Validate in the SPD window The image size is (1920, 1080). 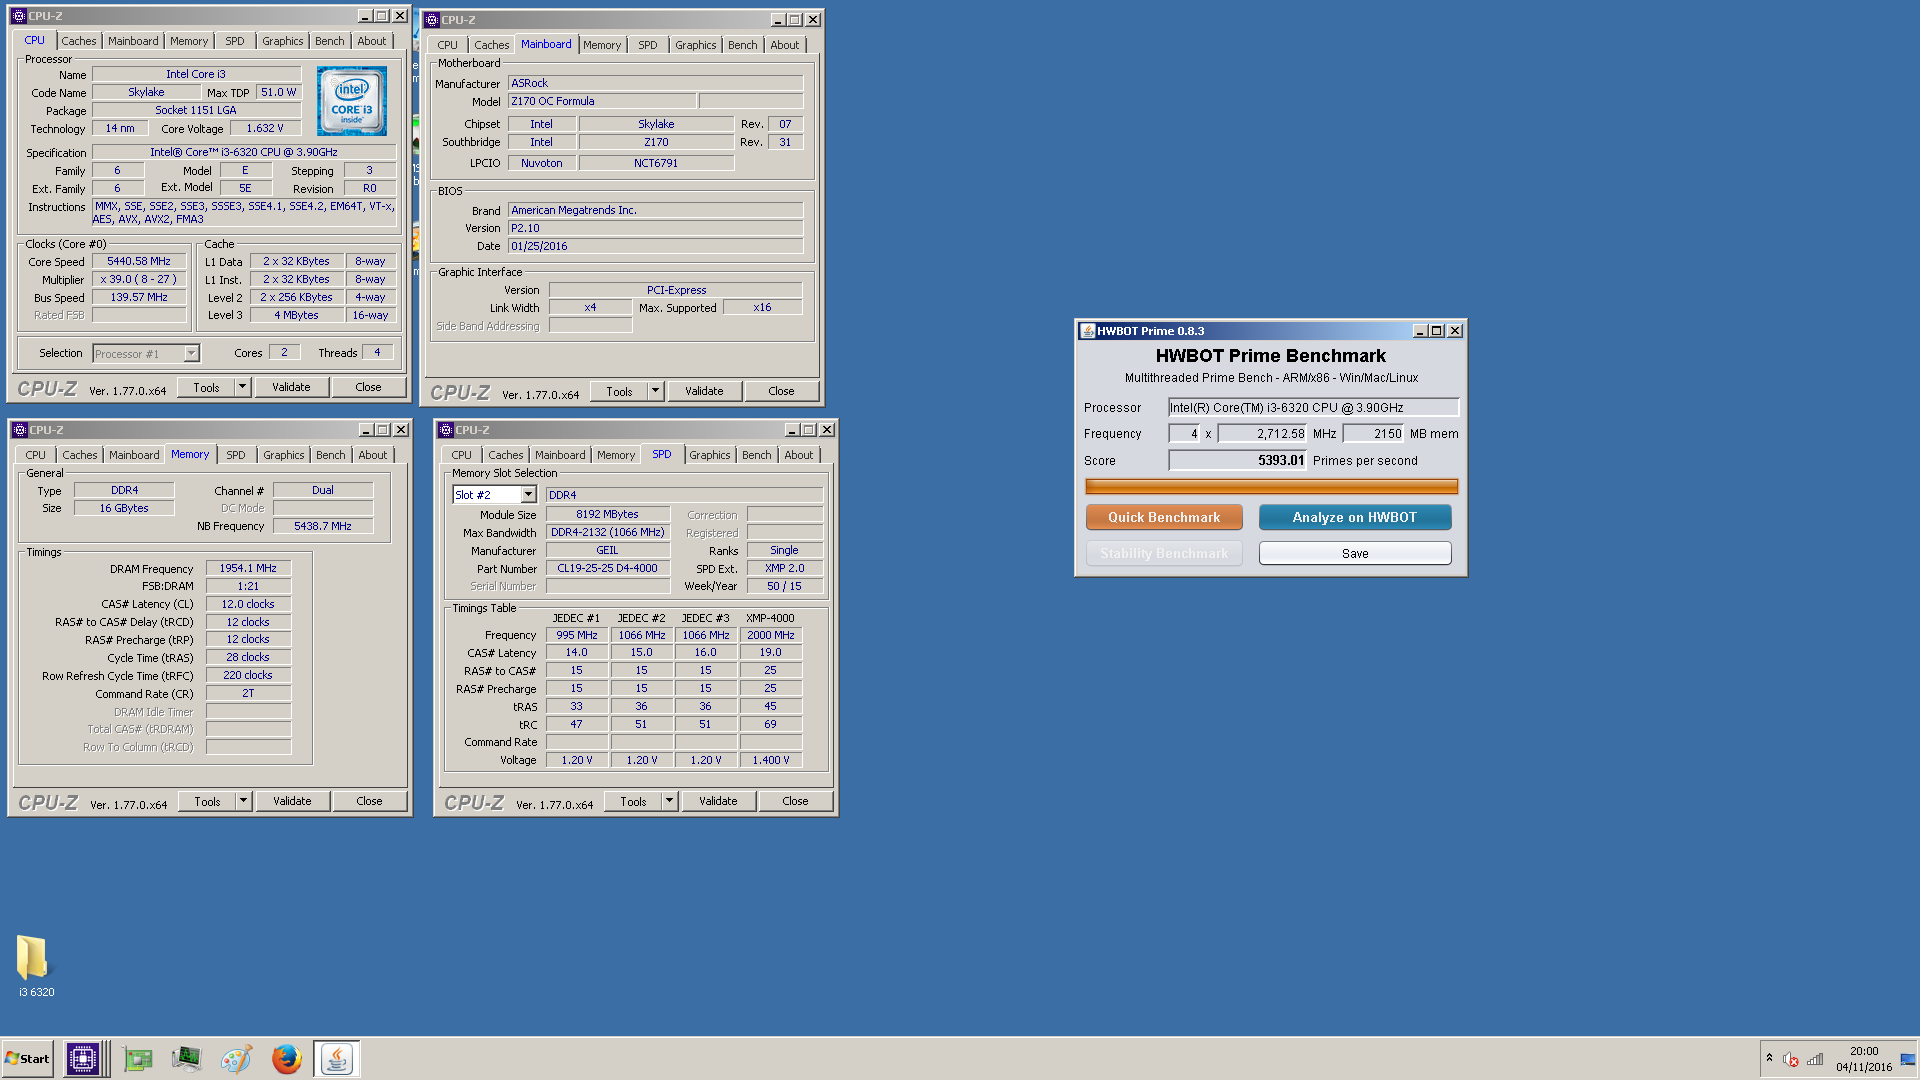click(x=718, y=801)
